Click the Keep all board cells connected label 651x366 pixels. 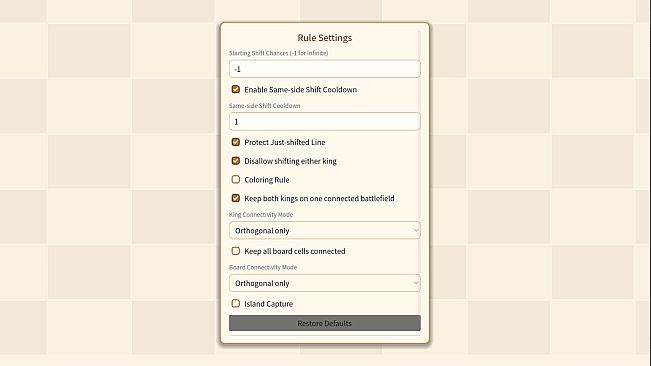coord(295,251)
